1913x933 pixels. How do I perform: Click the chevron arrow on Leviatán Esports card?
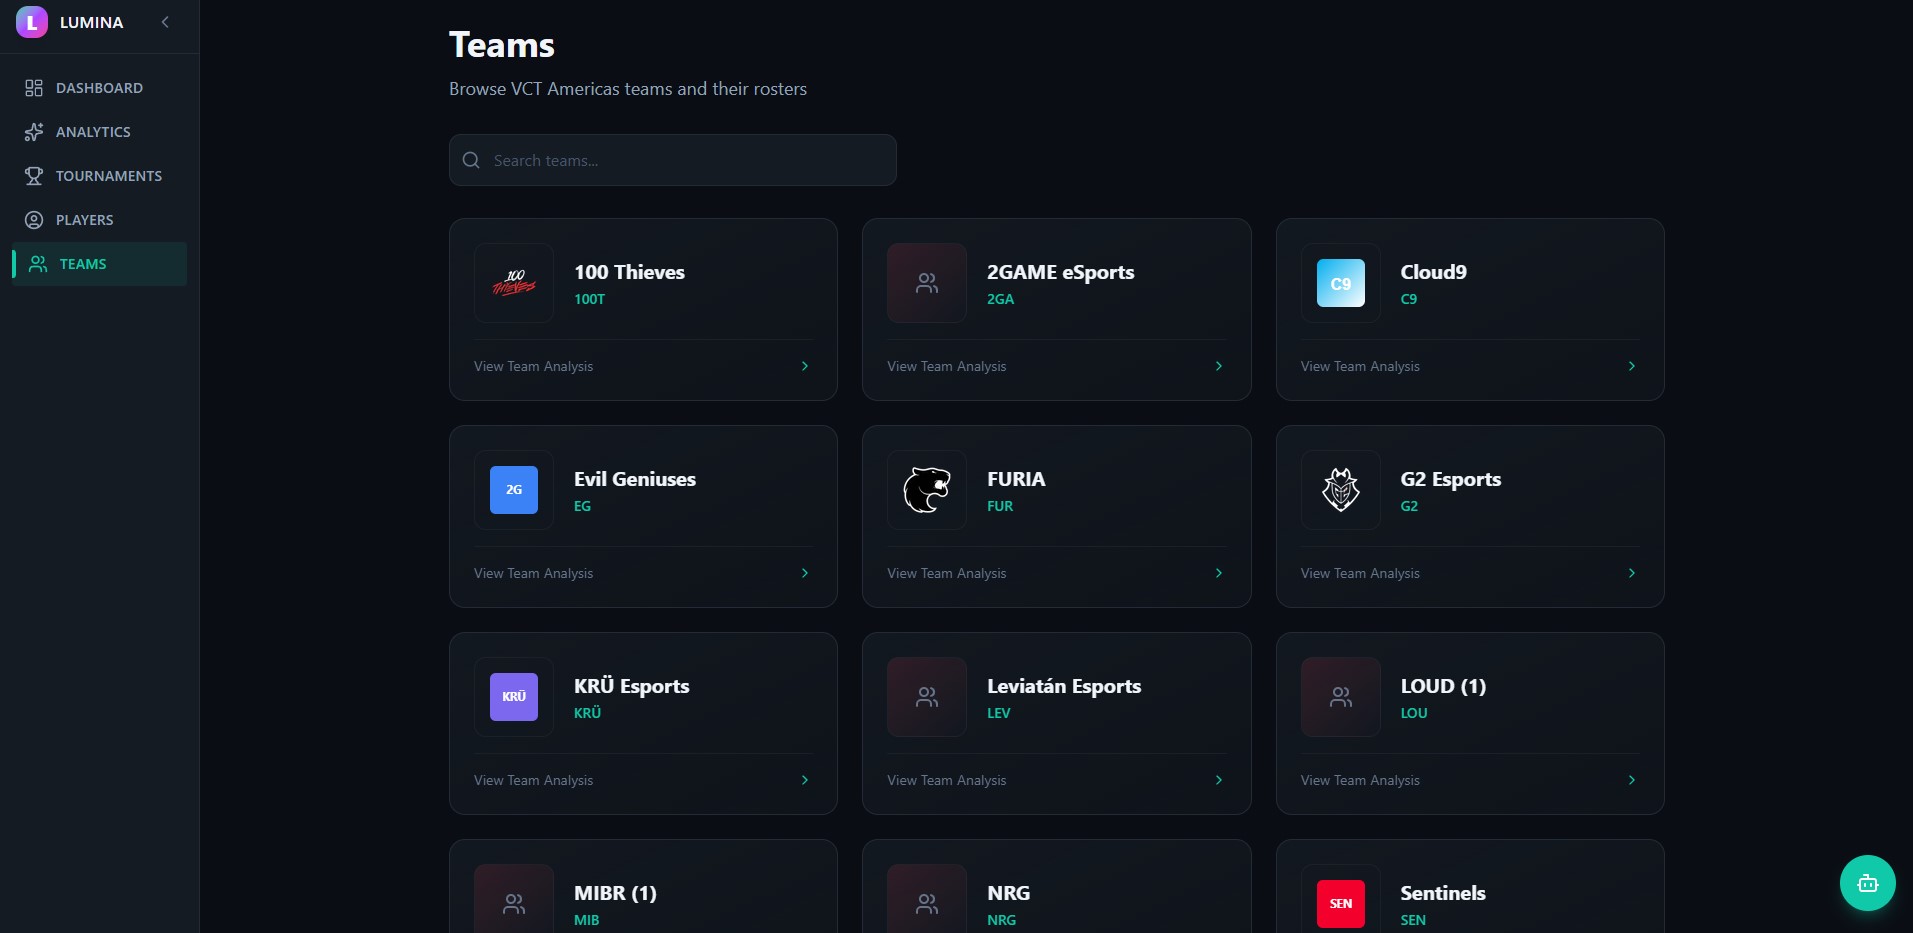pos(1218,780)
